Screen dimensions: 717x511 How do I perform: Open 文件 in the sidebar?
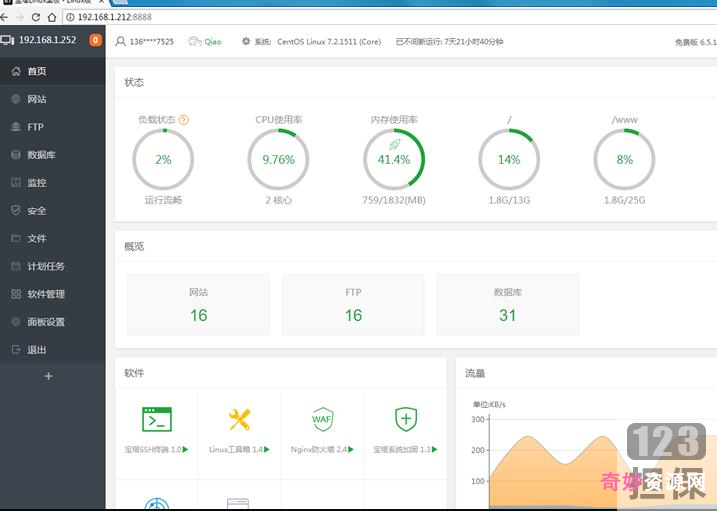coord(53,238)
